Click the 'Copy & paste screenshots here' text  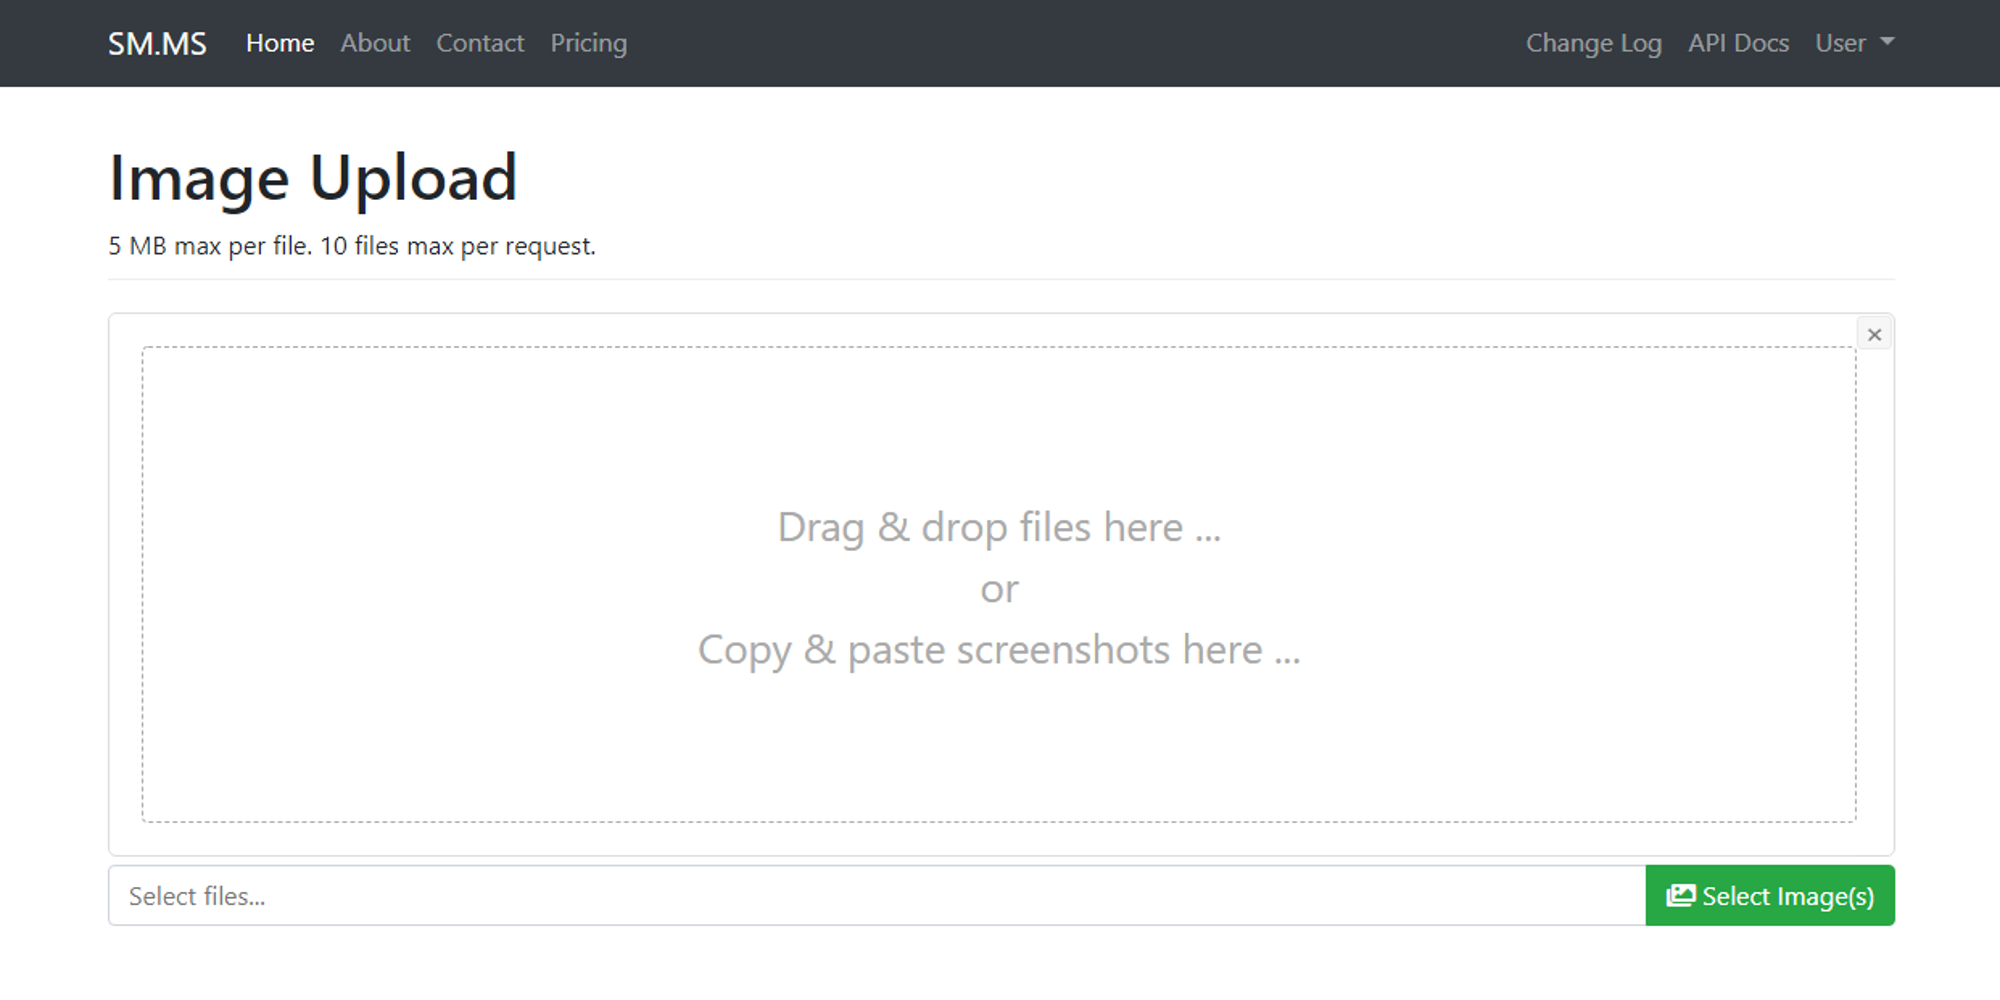(x=999, y=650)
